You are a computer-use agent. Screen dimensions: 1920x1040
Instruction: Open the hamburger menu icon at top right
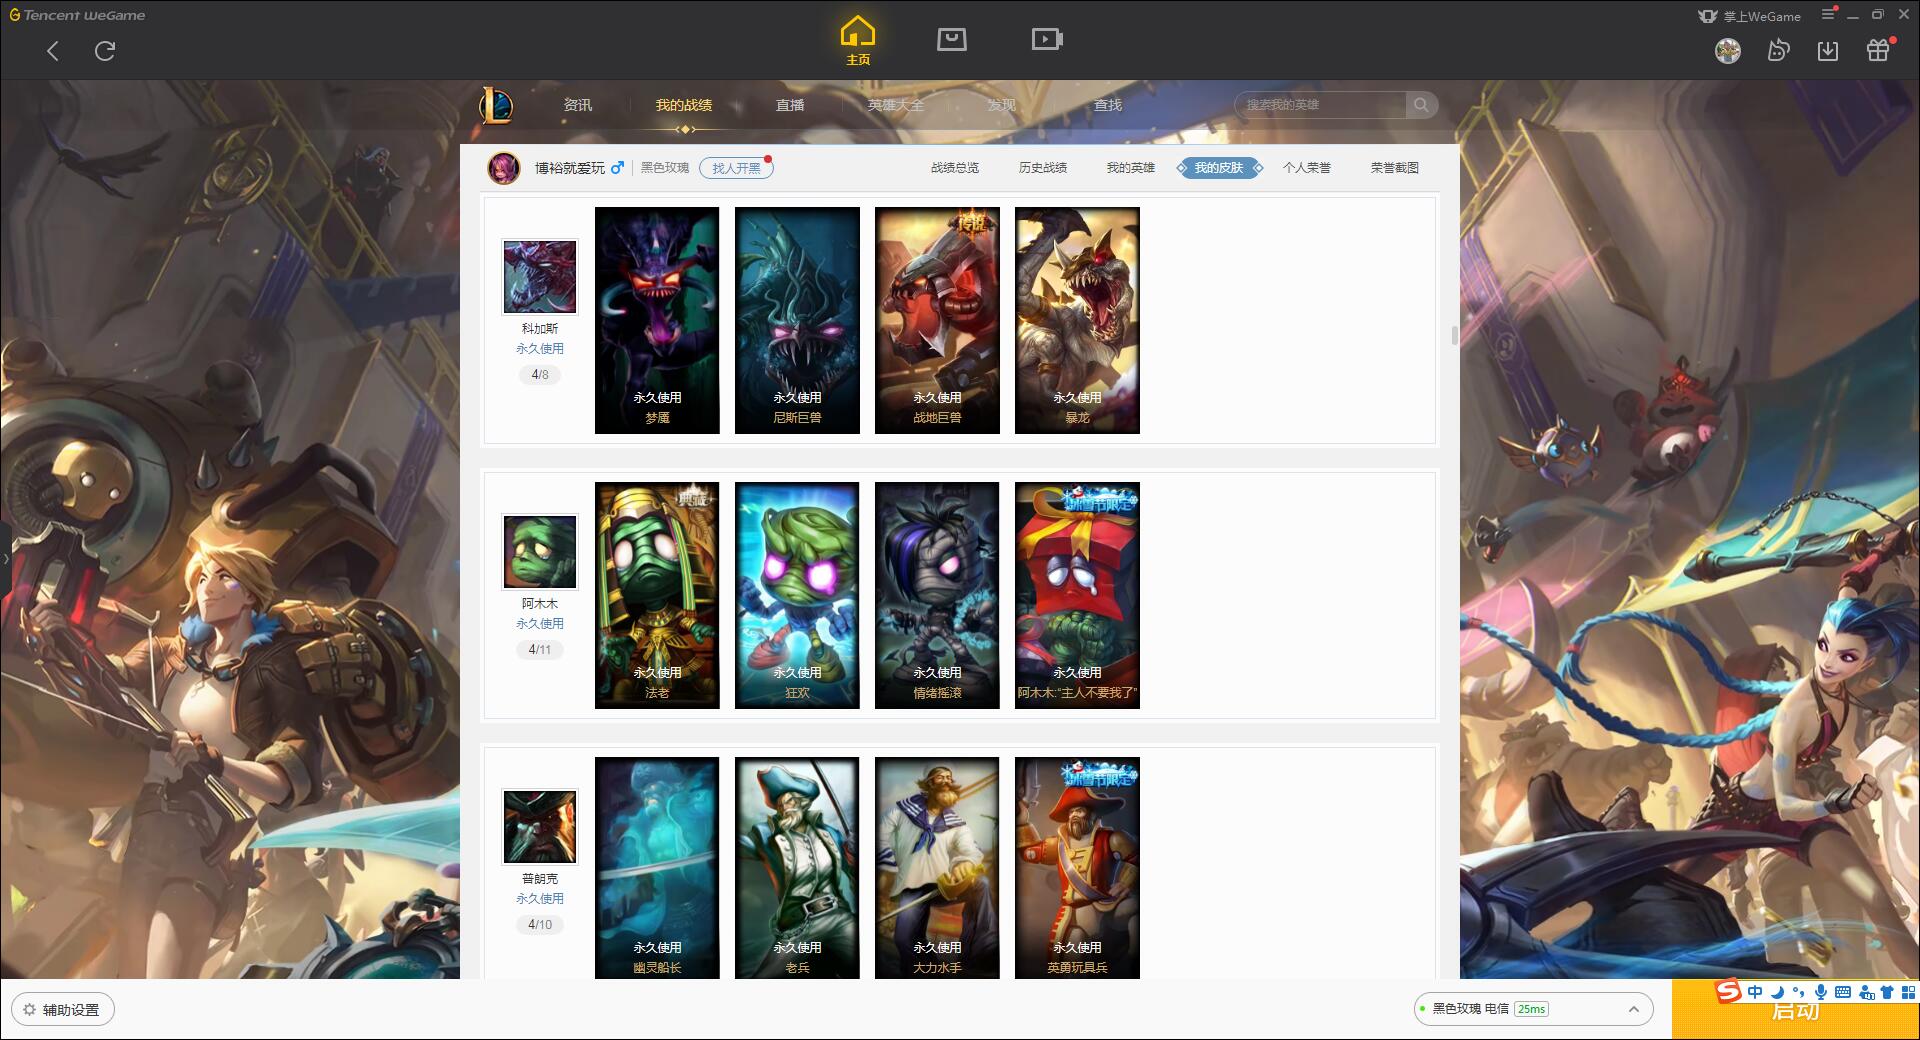click(1828, 15)
